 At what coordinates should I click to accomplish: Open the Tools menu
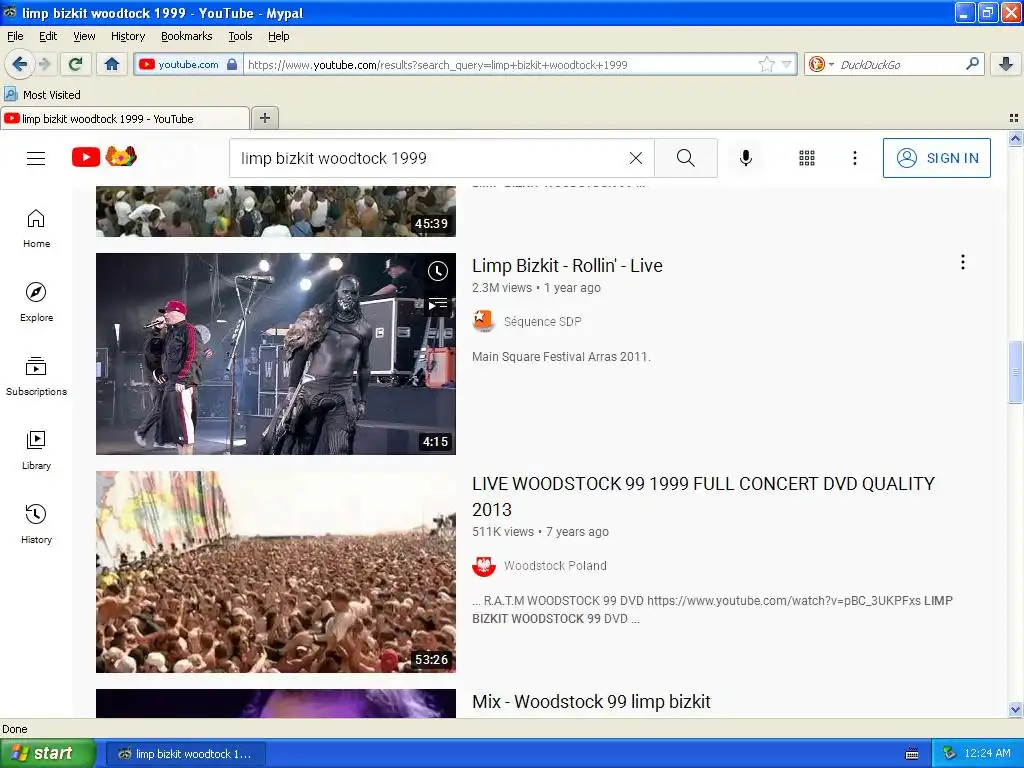pyautogui.click(x=240, y=36)
